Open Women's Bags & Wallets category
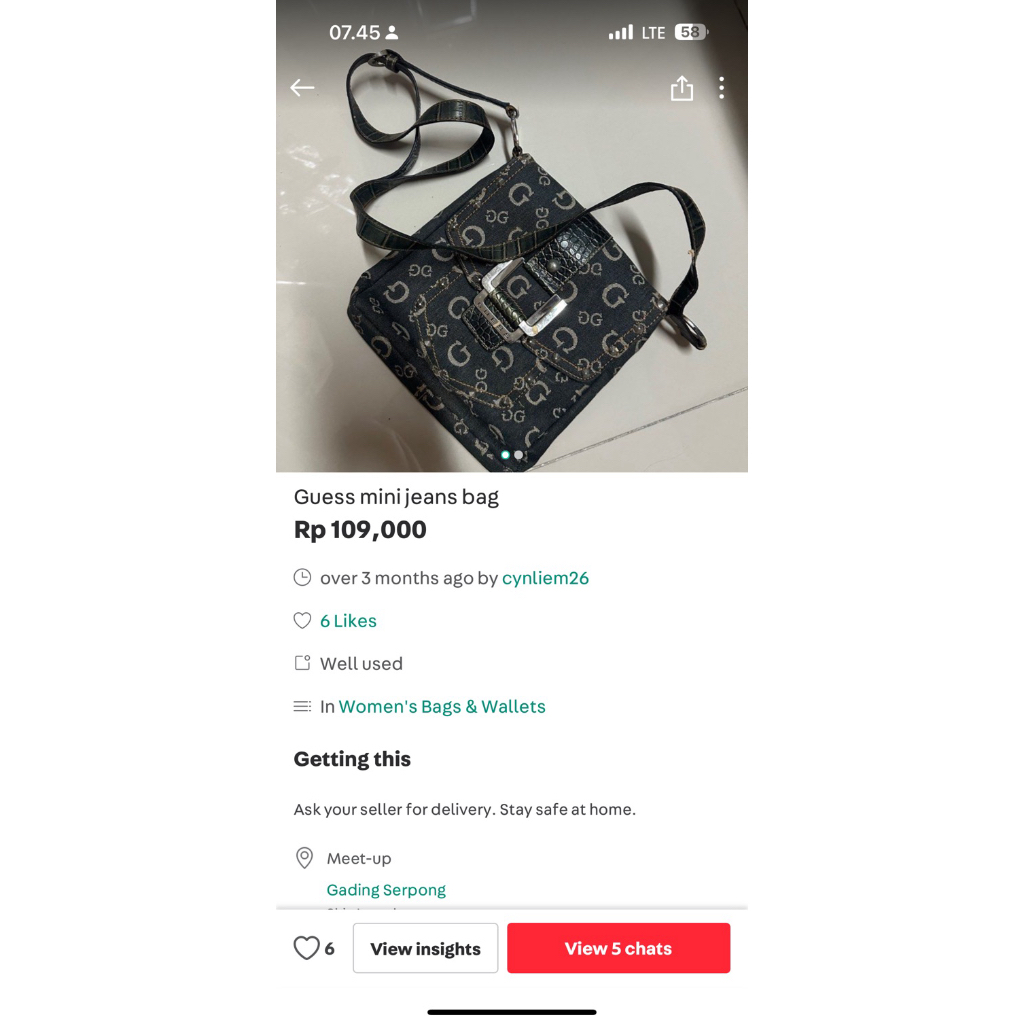This screenshot has height=1024, width=1024. pos(442,707)
